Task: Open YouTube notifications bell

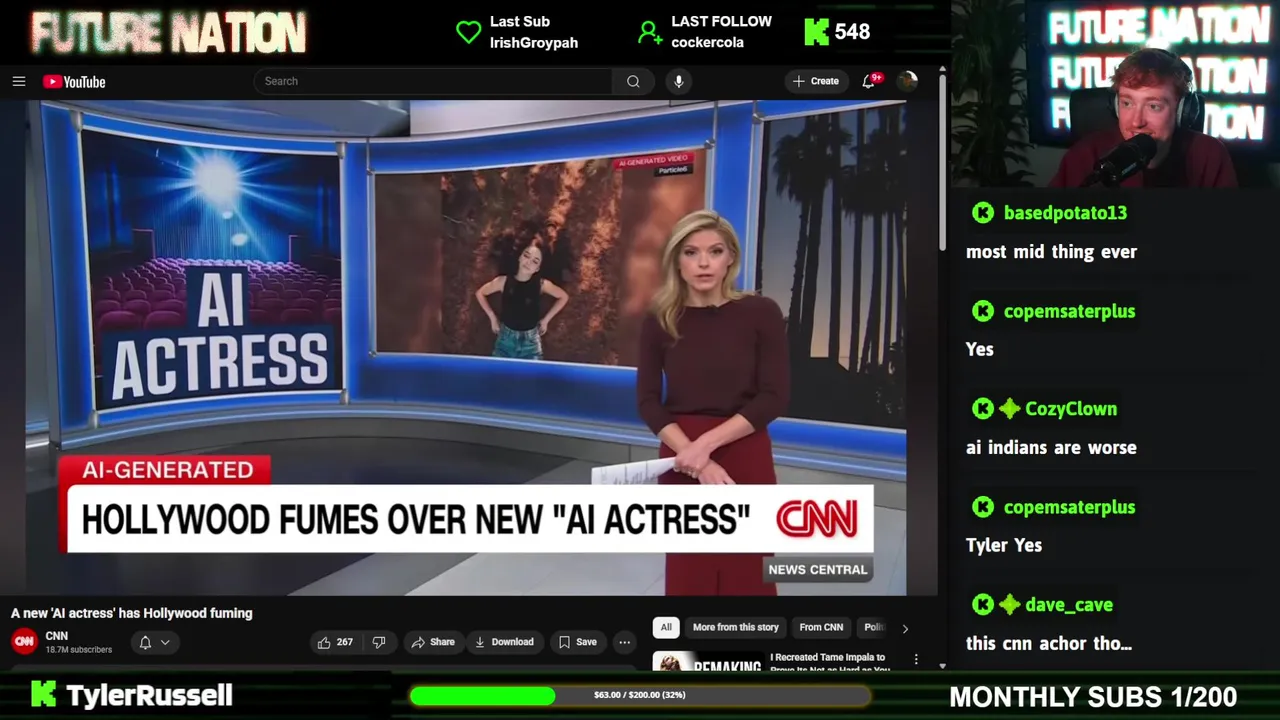Action: click(869, 81)
